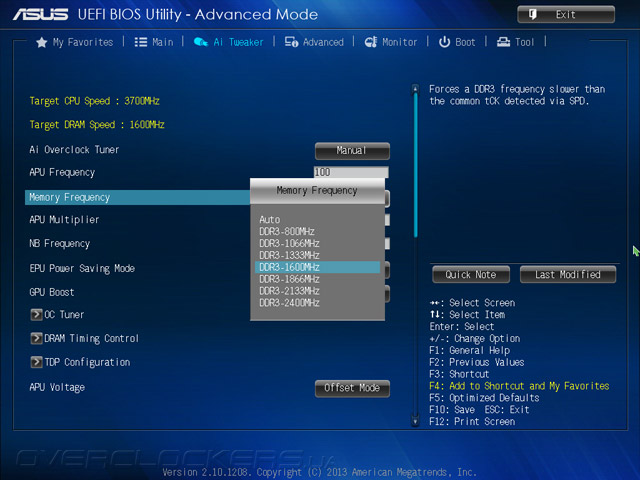640x480 pixels.
Task: Show the Last Modified settings
Action: 568,274
